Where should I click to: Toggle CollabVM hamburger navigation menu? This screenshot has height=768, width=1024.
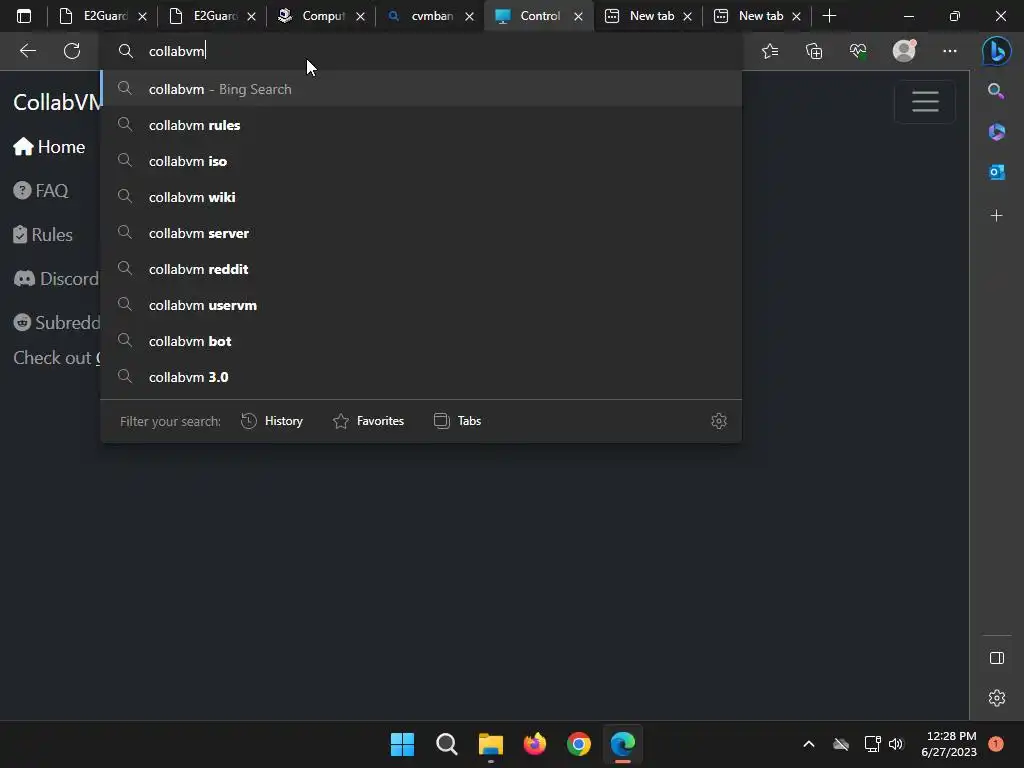click(925, 101)
